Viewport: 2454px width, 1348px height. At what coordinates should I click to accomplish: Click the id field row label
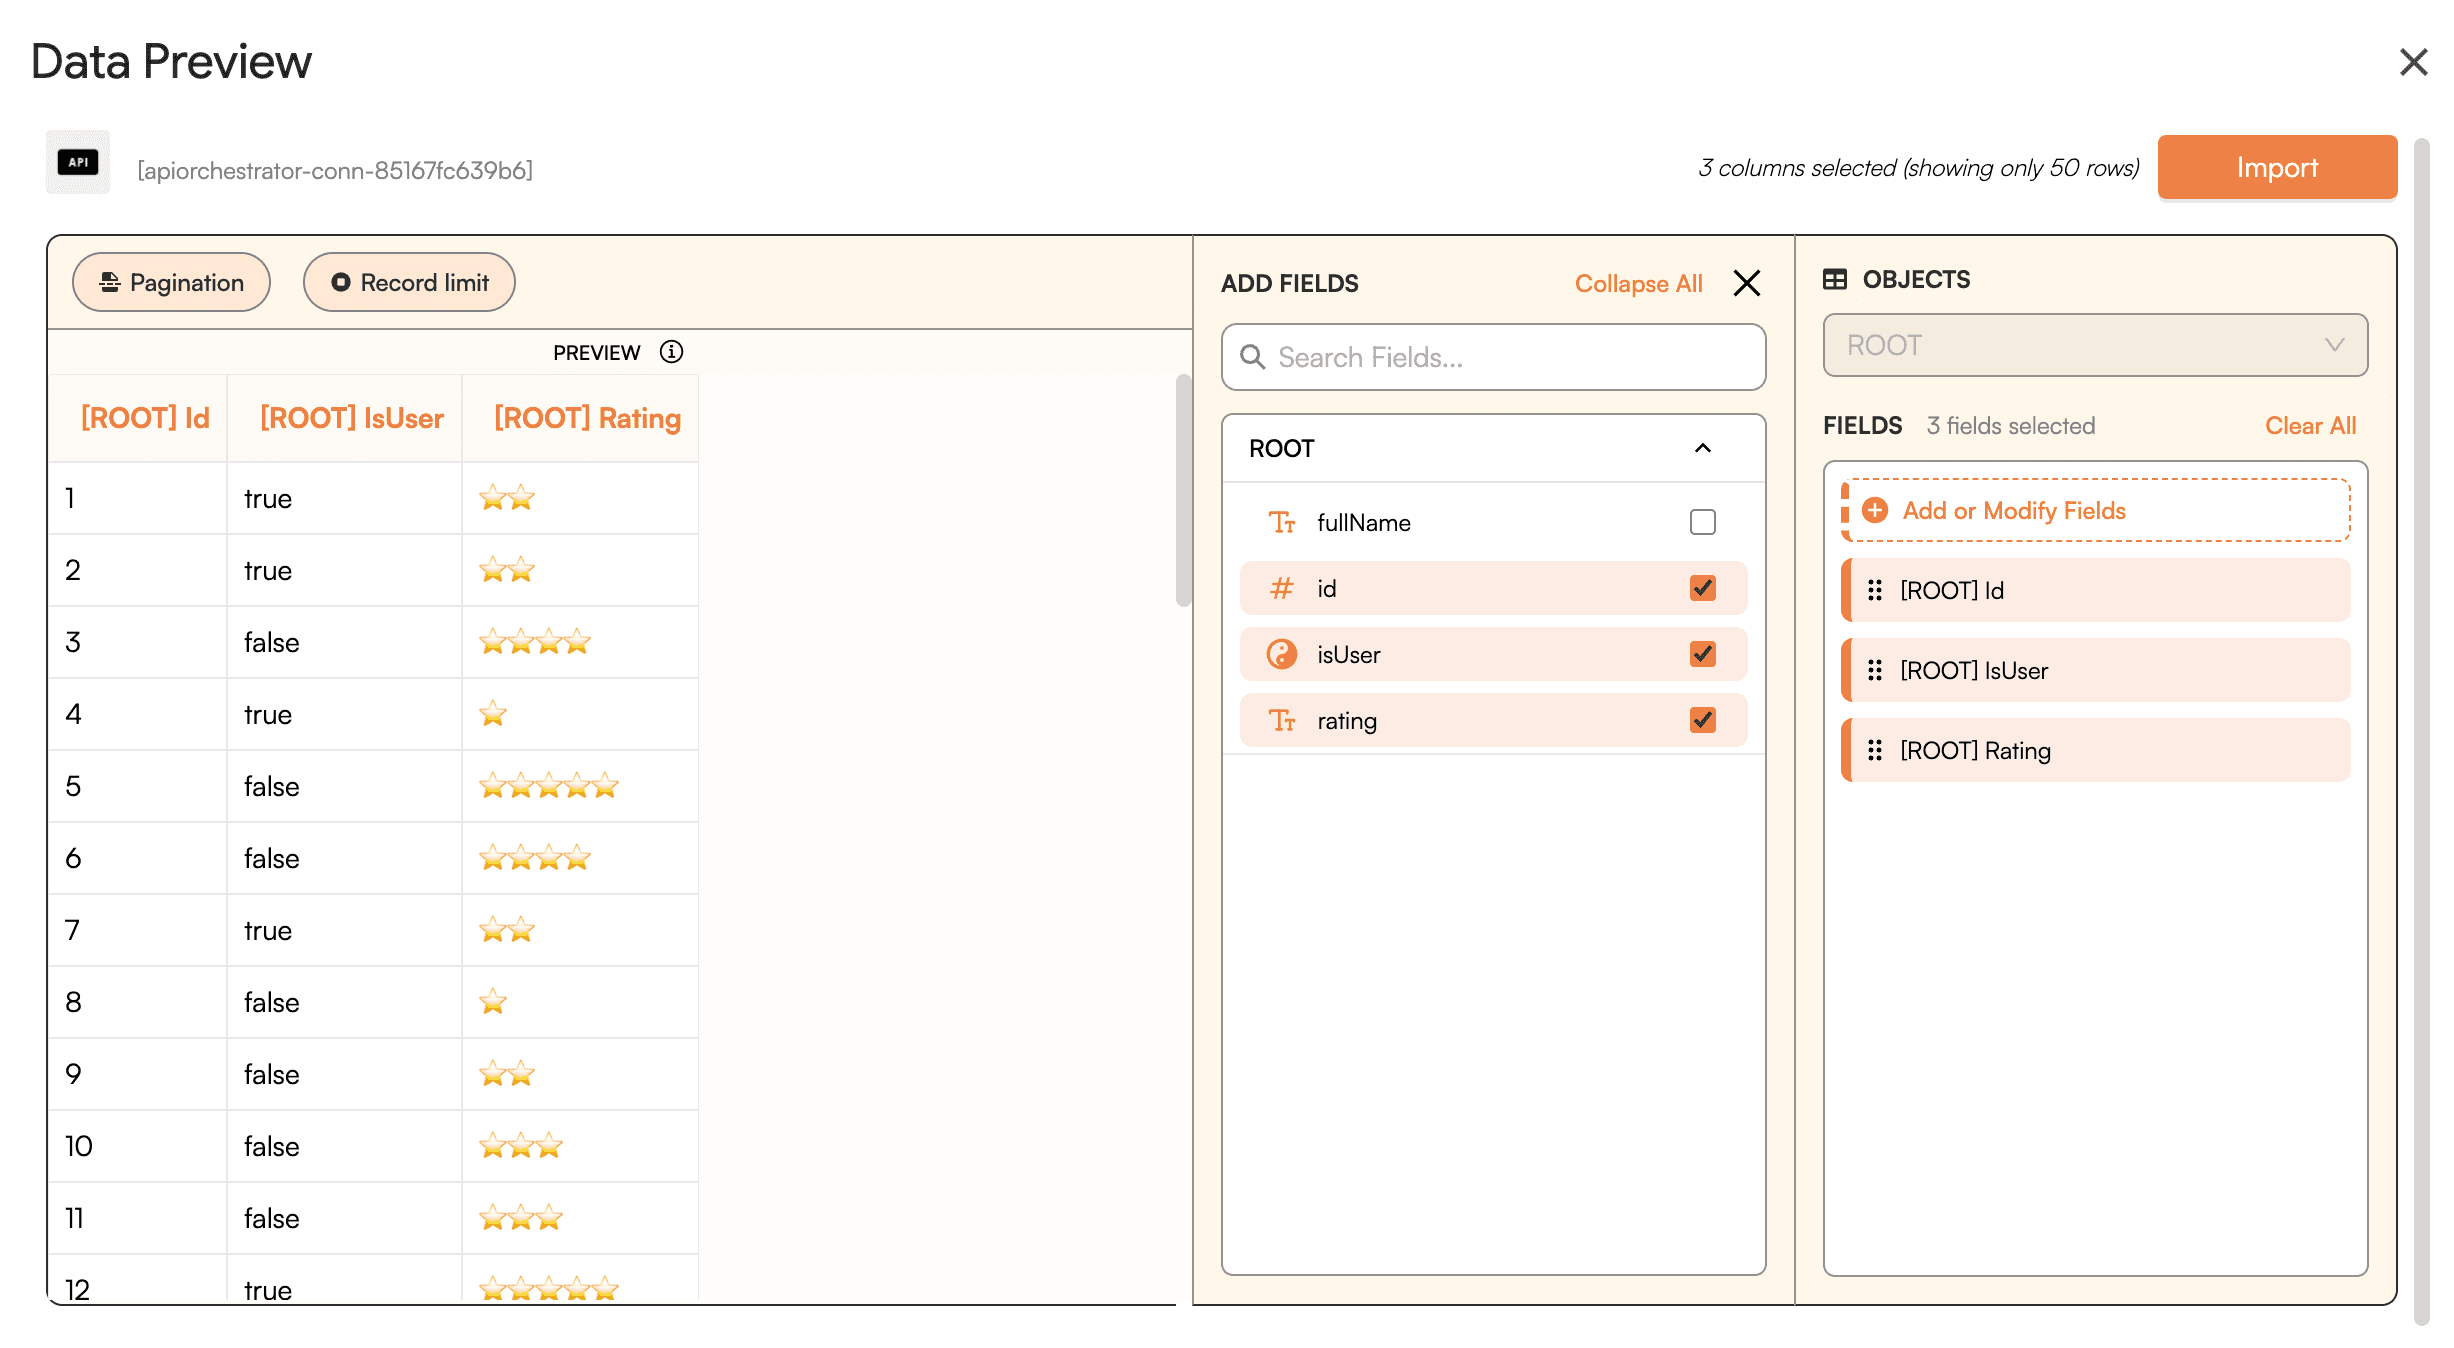(1326, 588)
